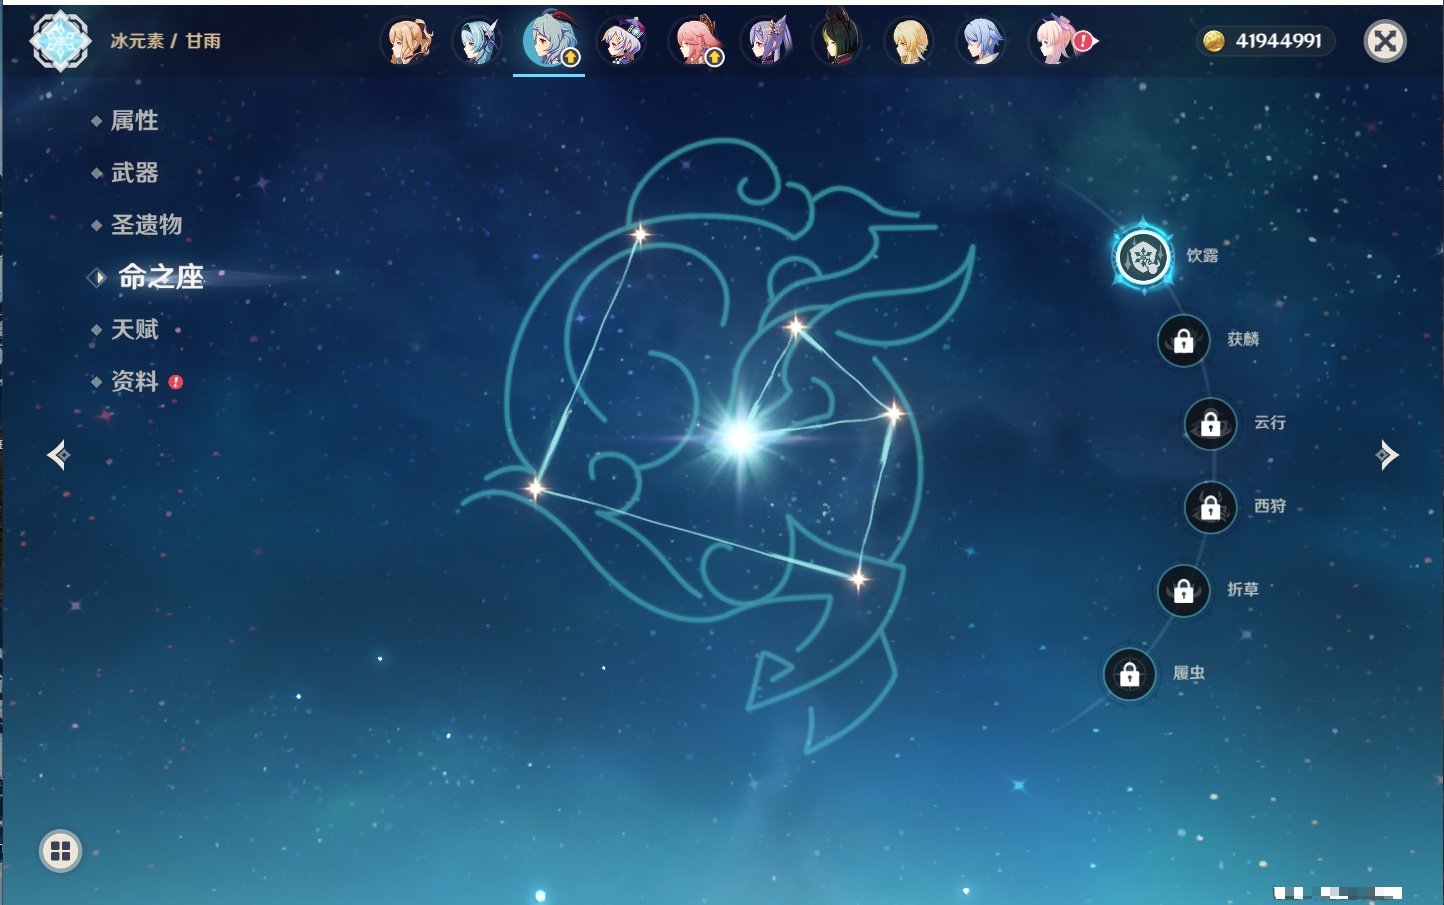Select the blue-haired Ayato avatar
1444x905 pixels.
[x=981, y=42]
